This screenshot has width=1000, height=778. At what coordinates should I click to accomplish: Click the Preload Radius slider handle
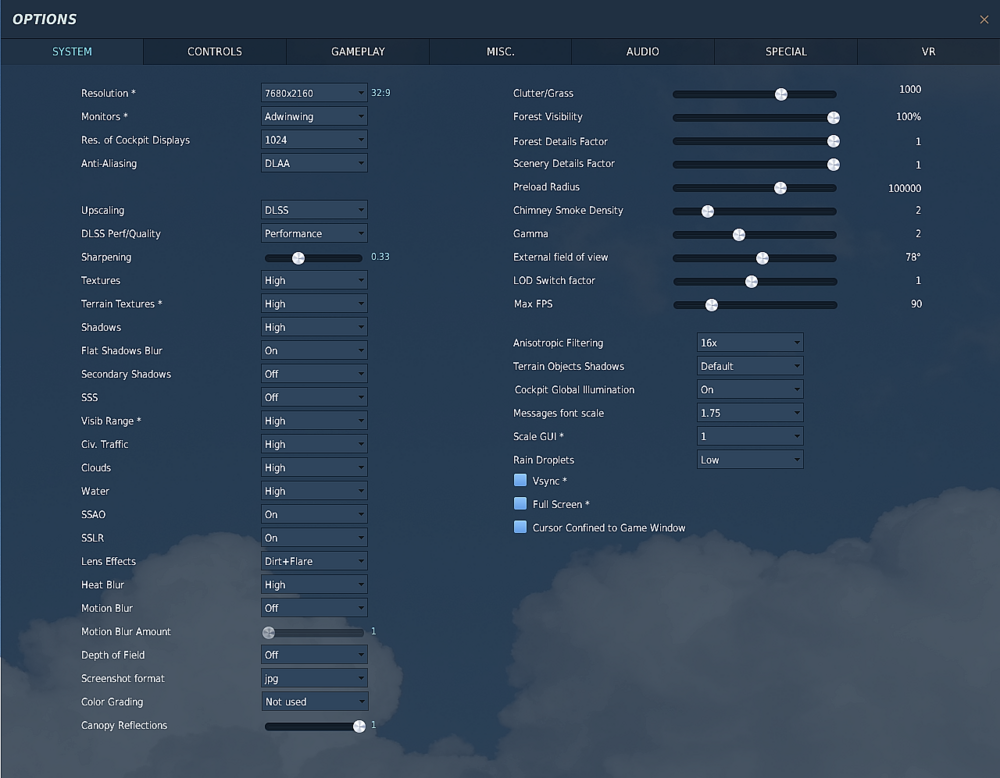click(780, 188)
